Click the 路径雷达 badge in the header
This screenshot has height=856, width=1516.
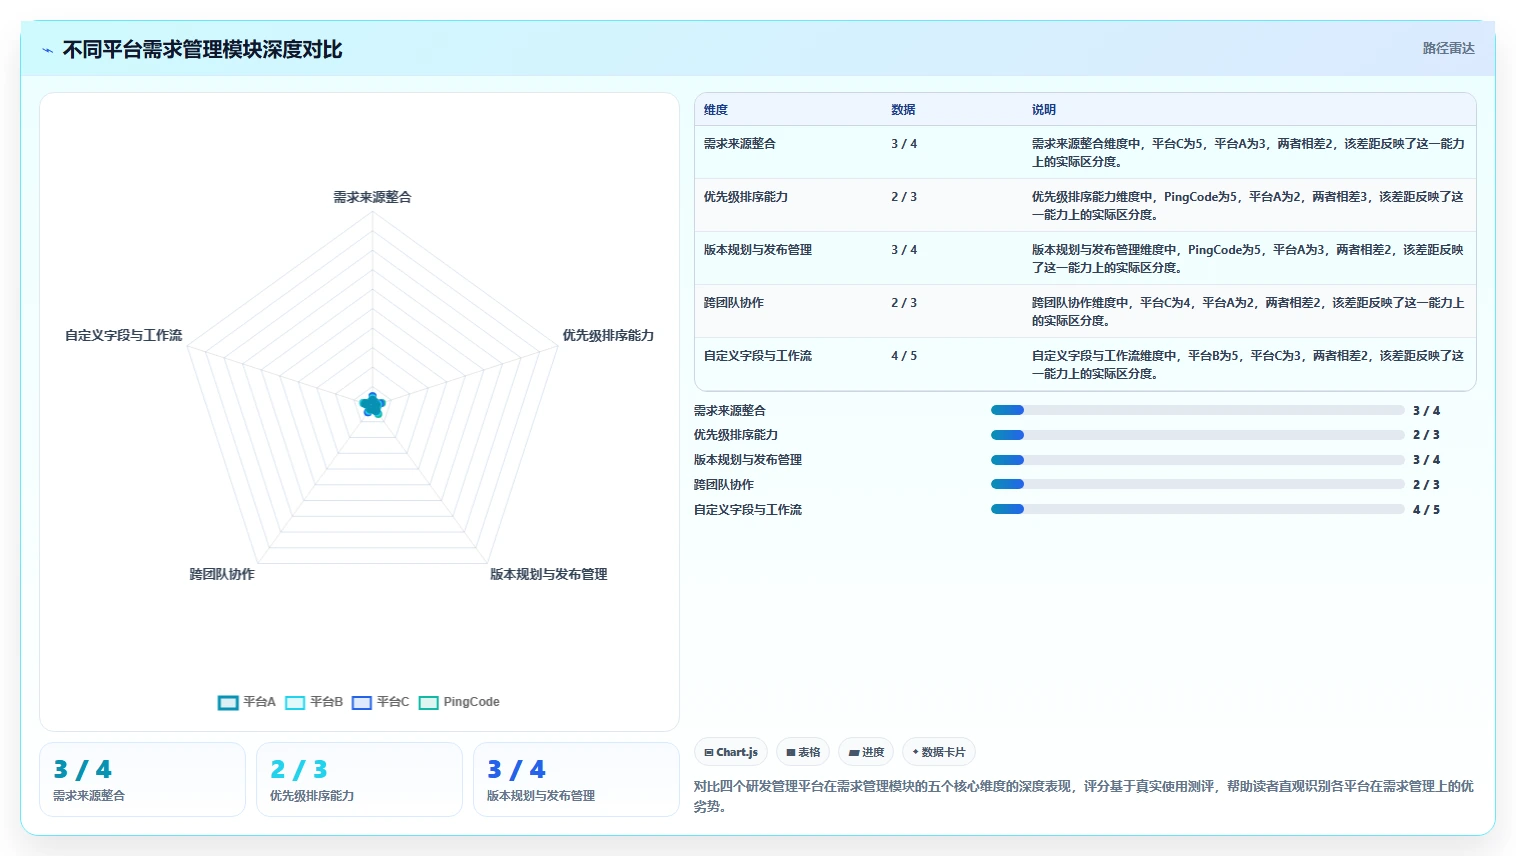click(x=1448, y=48)
